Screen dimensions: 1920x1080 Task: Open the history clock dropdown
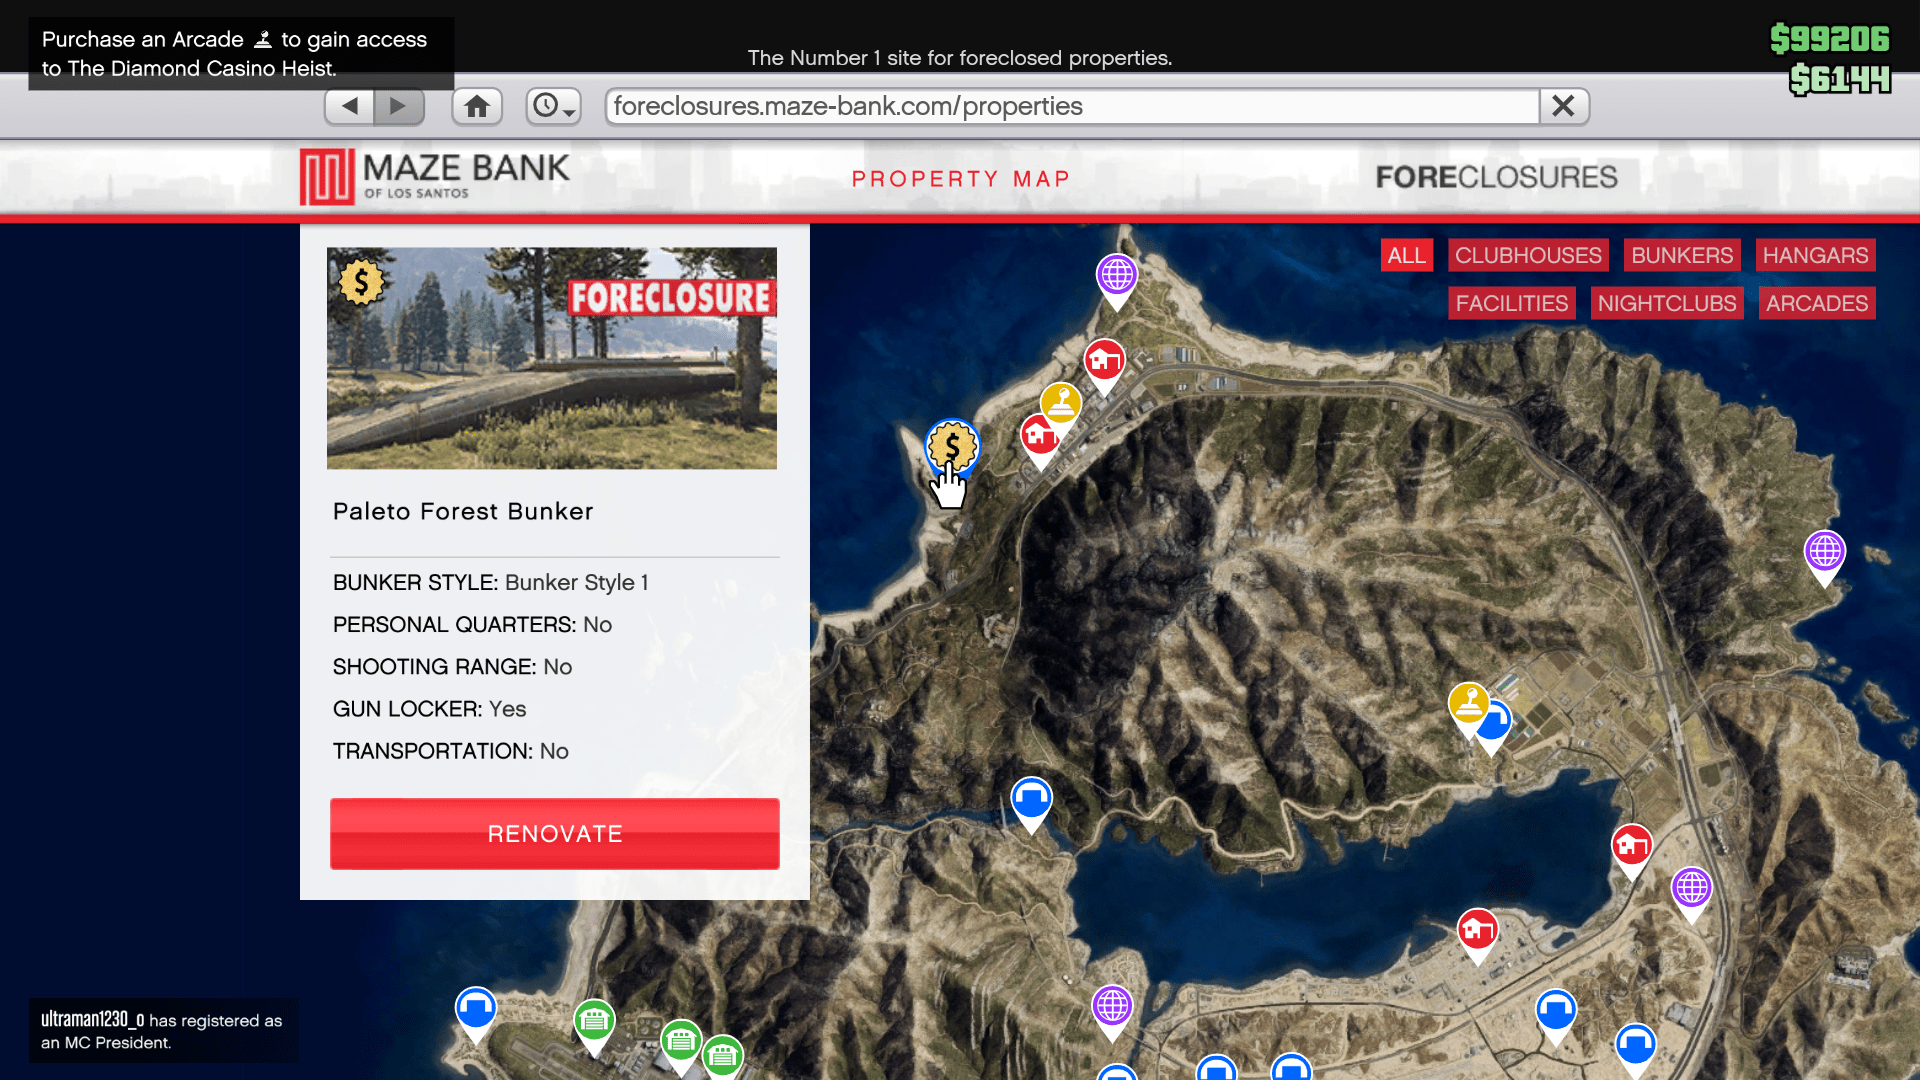(x=553, y=106)
